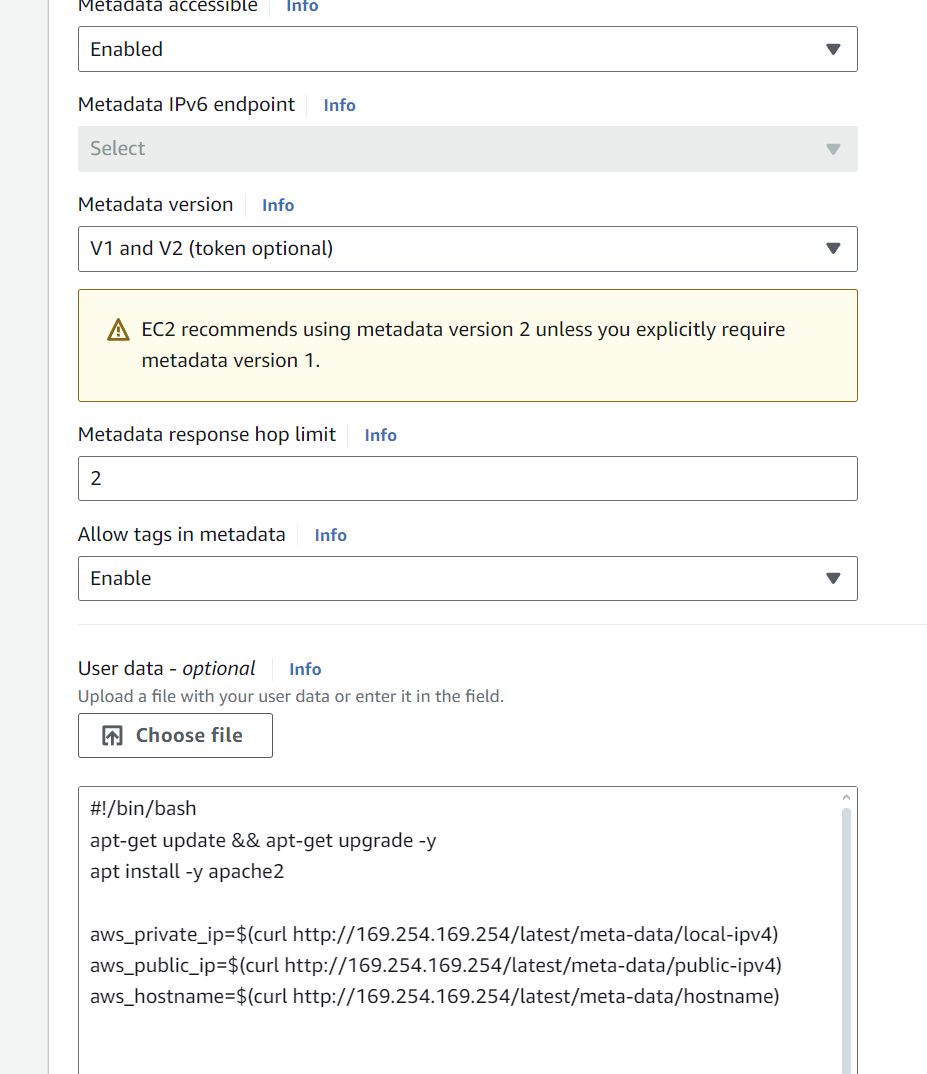Expand the Allow tags in metadata dropdown
Image resolution: width=927 pixels, height=1074 pixels.
pos(467,579)
